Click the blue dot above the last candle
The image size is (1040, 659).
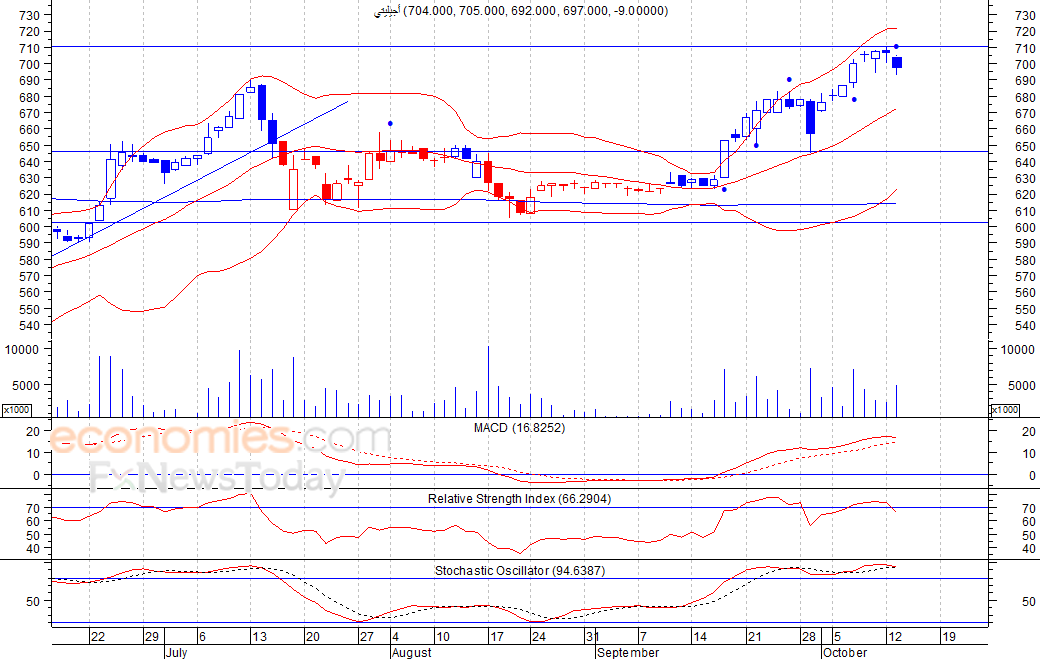click(897, 46)
